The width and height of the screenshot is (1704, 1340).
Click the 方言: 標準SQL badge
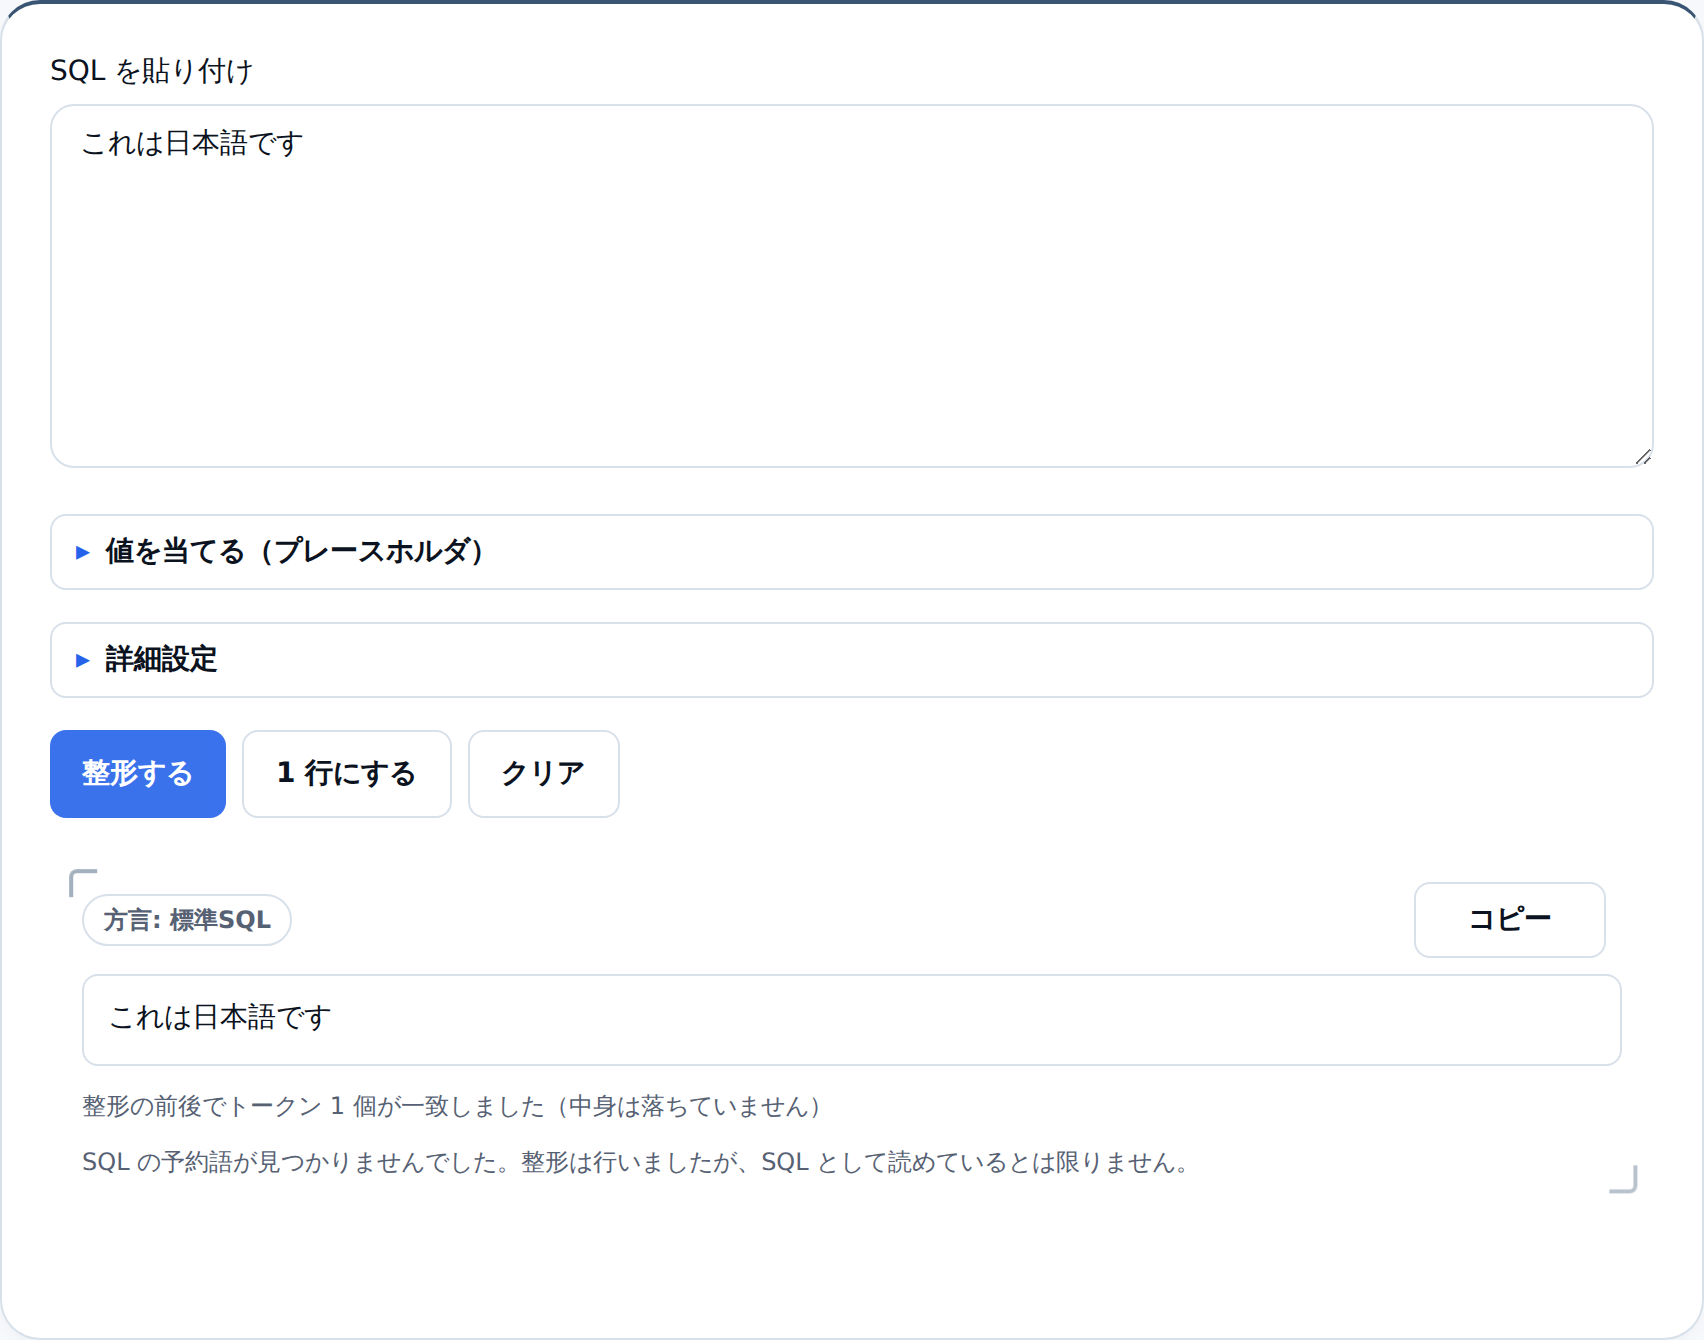[187, 920]
